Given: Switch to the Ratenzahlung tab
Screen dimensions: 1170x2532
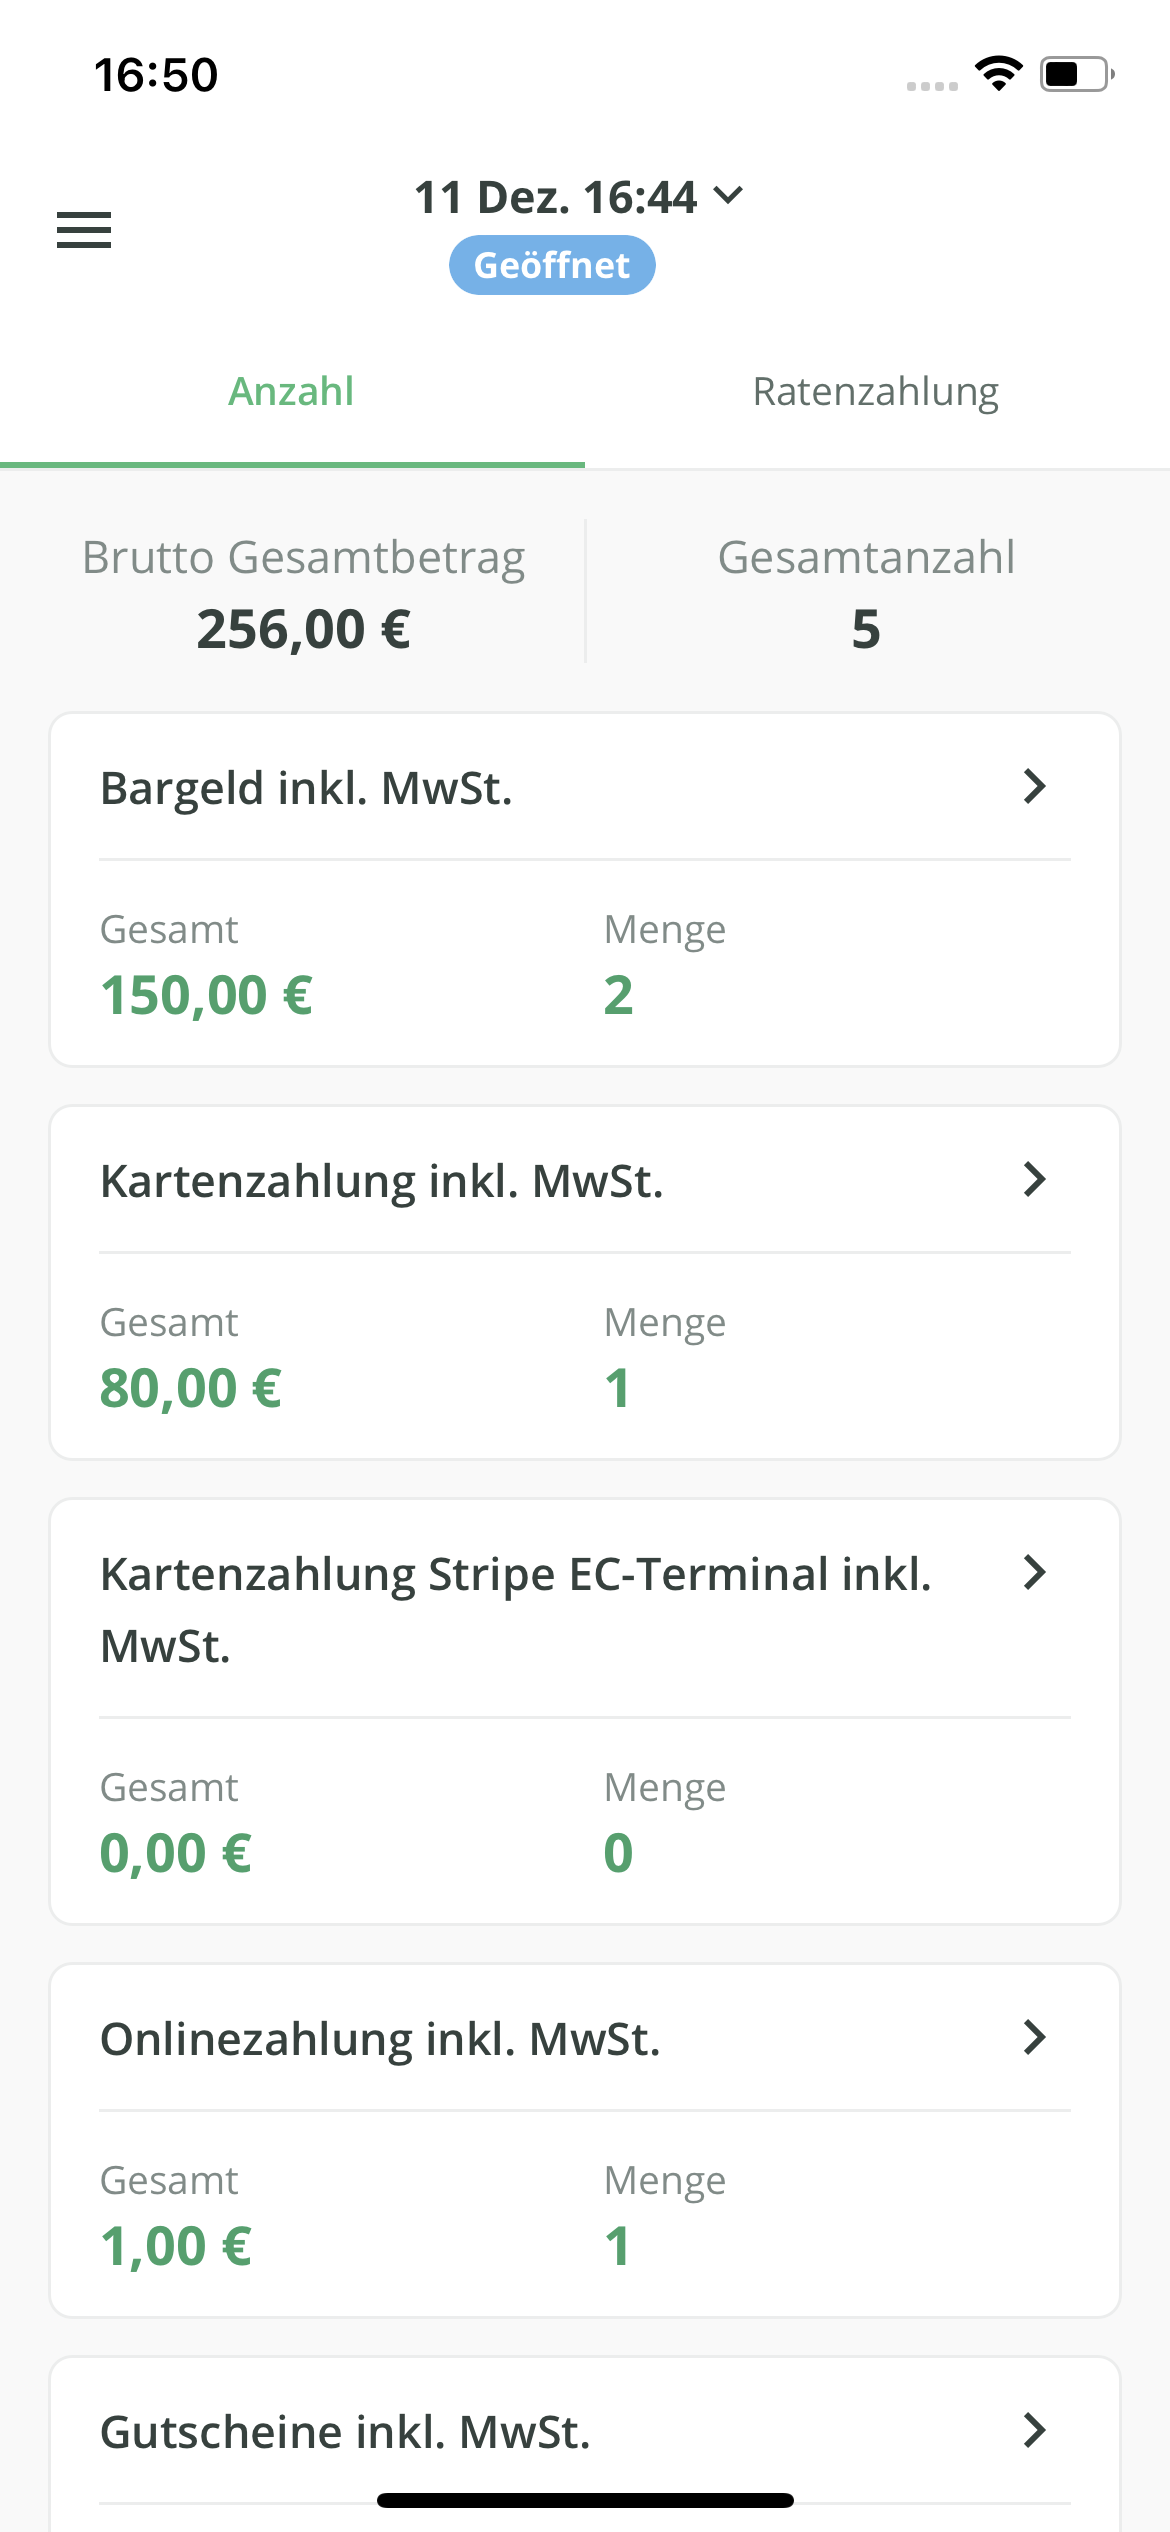Looking at the screenshot, I should pyautogui.click(x=875, y=392).
